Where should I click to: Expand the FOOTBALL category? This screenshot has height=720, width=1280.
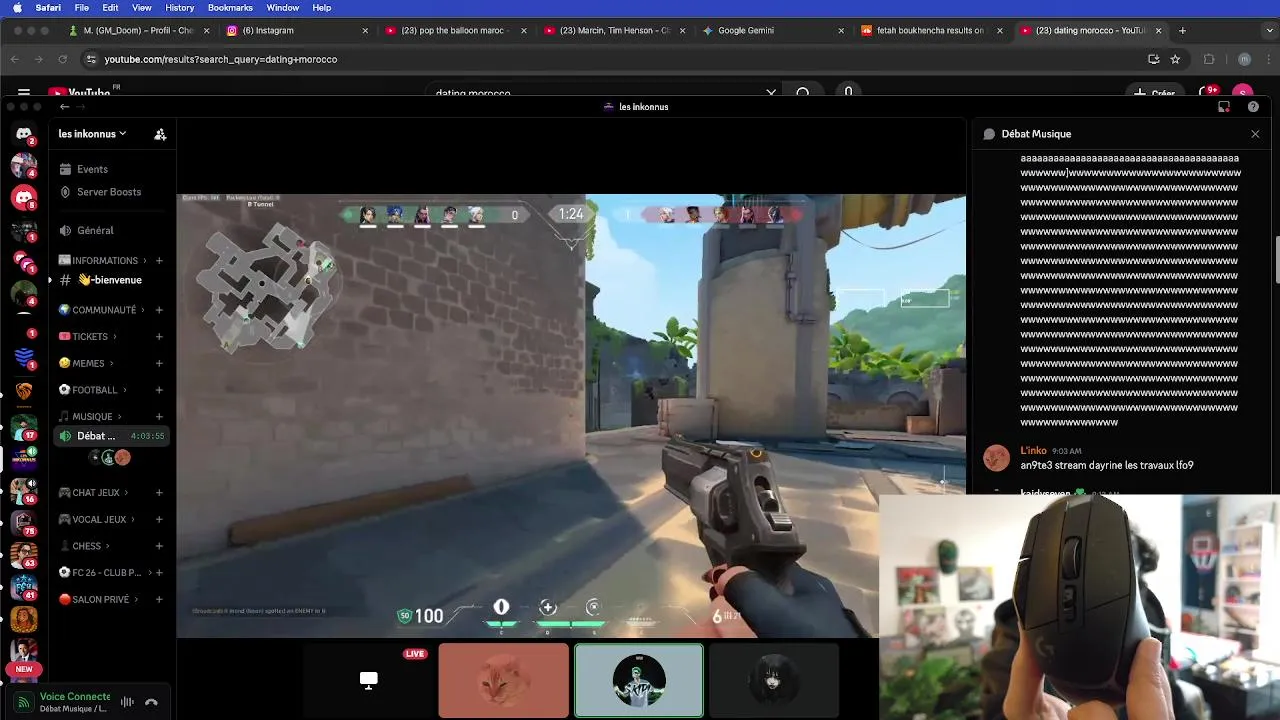tap(93, 390)
